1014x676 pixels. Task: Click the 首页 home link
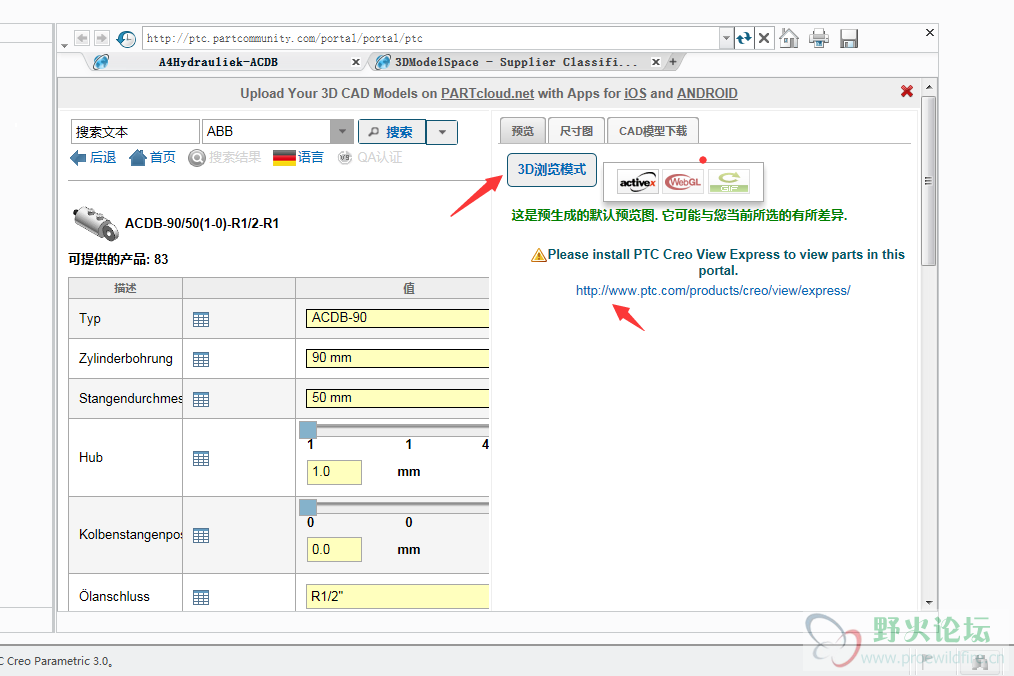[153, 157]
